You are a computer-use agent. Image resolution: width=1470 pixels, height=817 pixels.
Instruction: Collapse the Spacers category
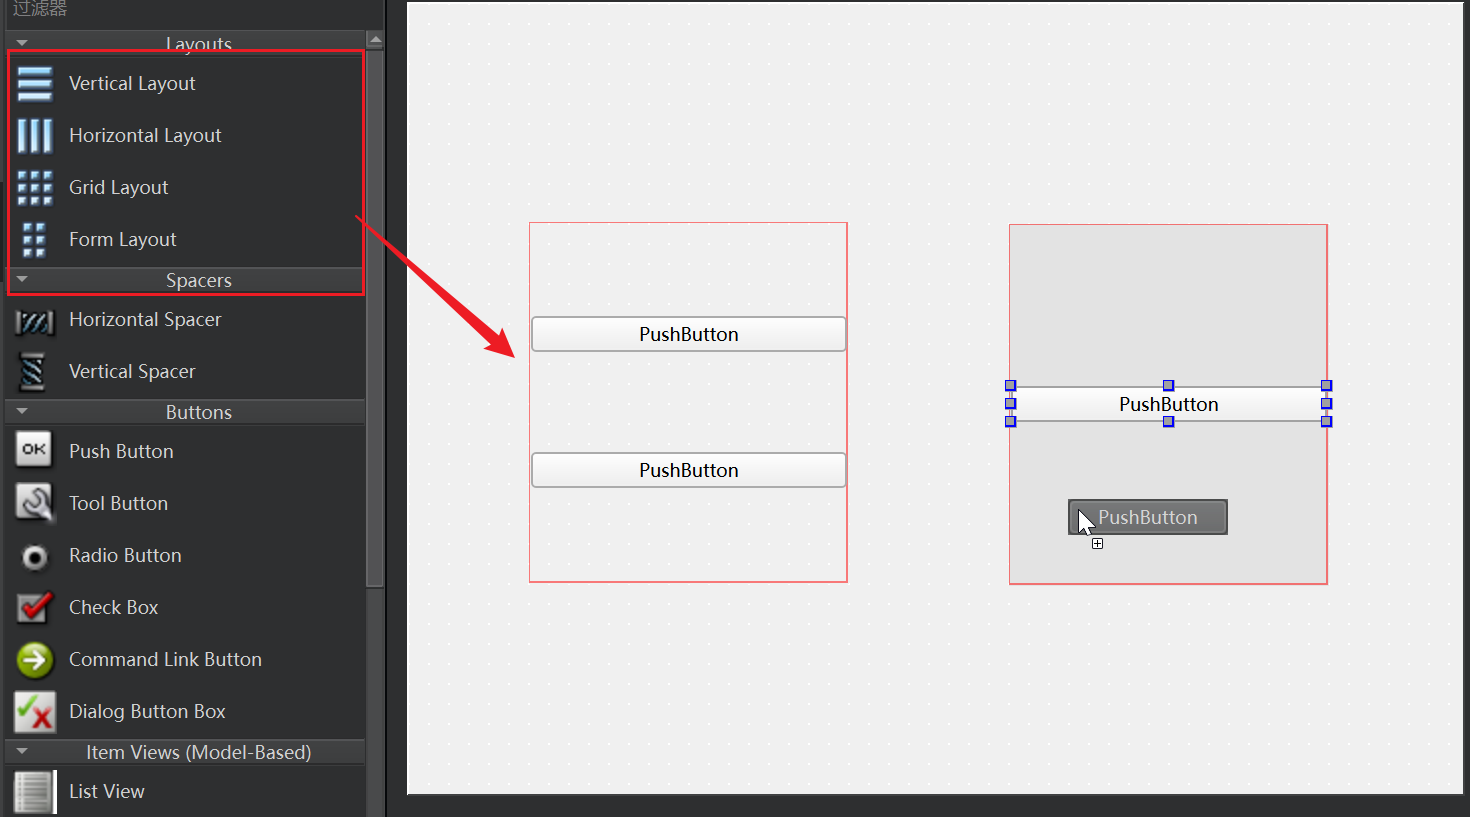tap(22, 280)
